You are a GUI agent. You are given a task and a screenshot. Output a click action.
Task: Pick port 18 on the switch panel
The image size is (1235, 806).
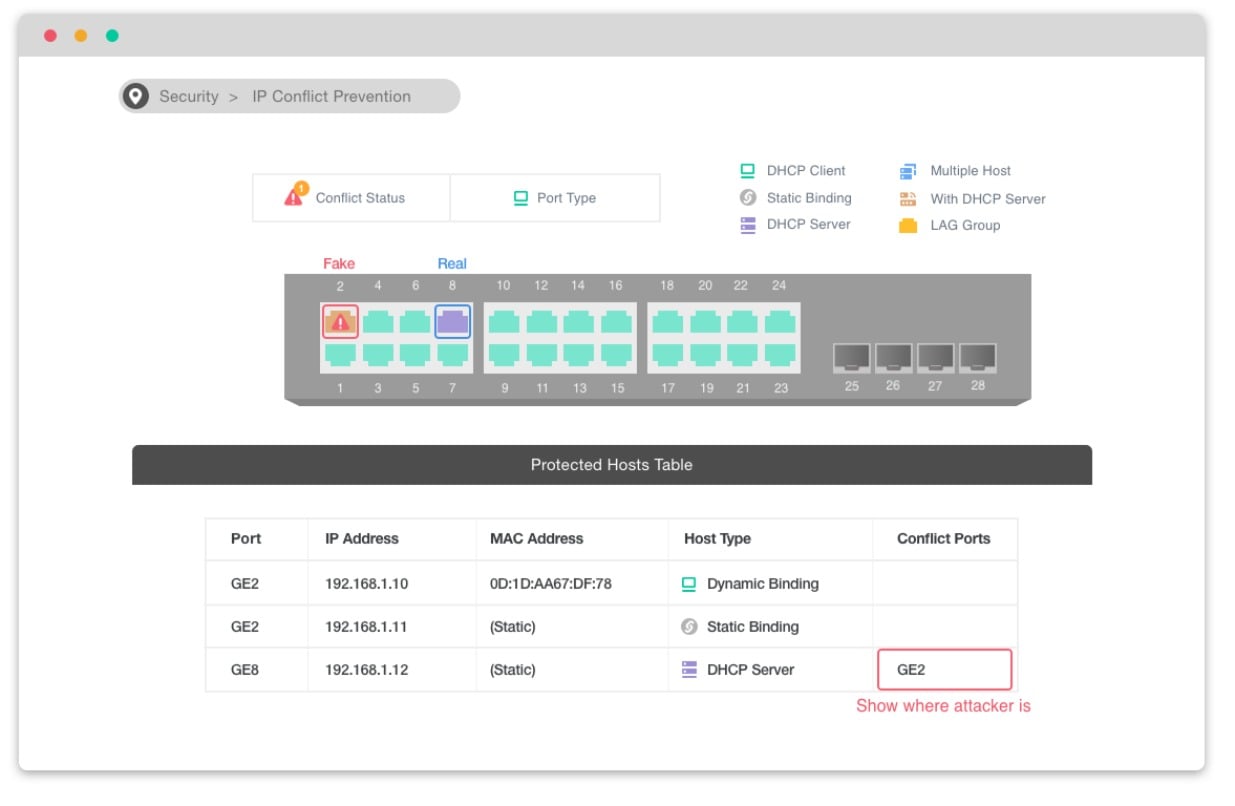tap(667, 322)
